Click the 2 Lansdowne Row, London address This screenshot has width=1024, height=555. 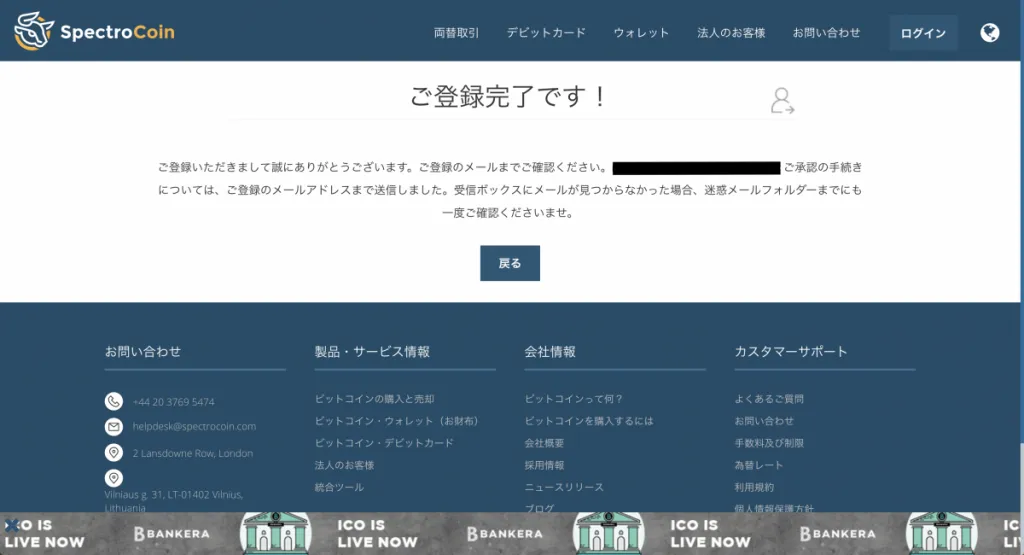click(x=193, y=453)
